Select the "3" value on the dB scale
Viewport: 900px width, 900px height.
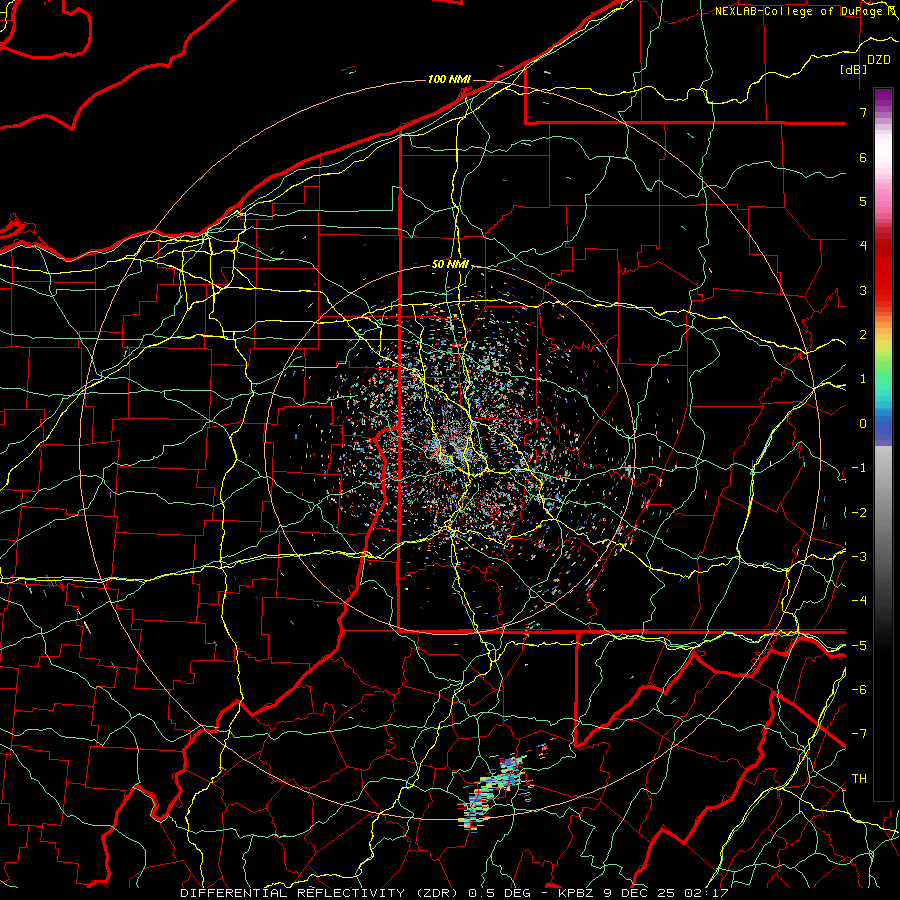[863, 290]
